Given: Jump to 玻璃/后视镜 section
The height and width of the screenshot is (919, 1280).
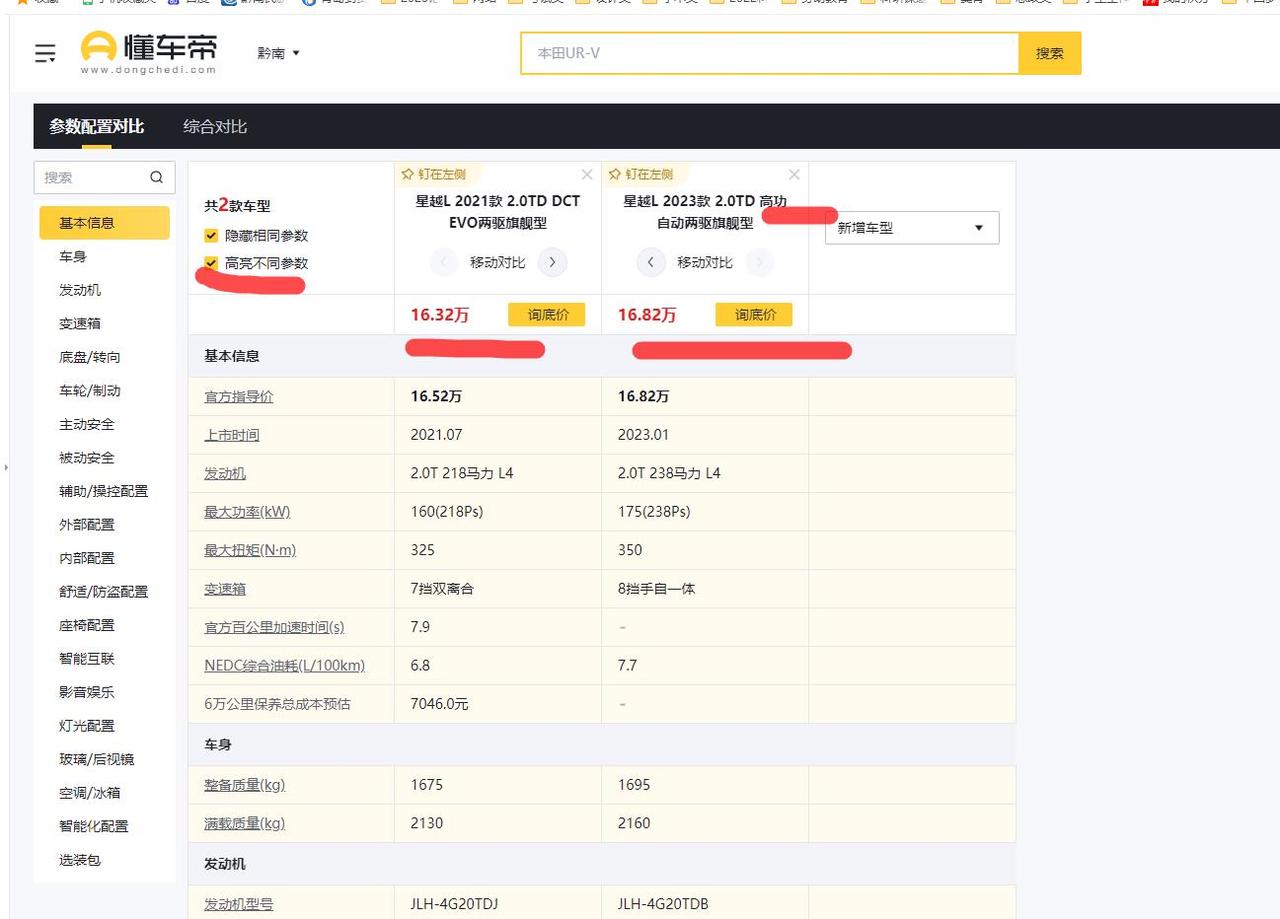Looking at the screenshot, I should [97, 759].
